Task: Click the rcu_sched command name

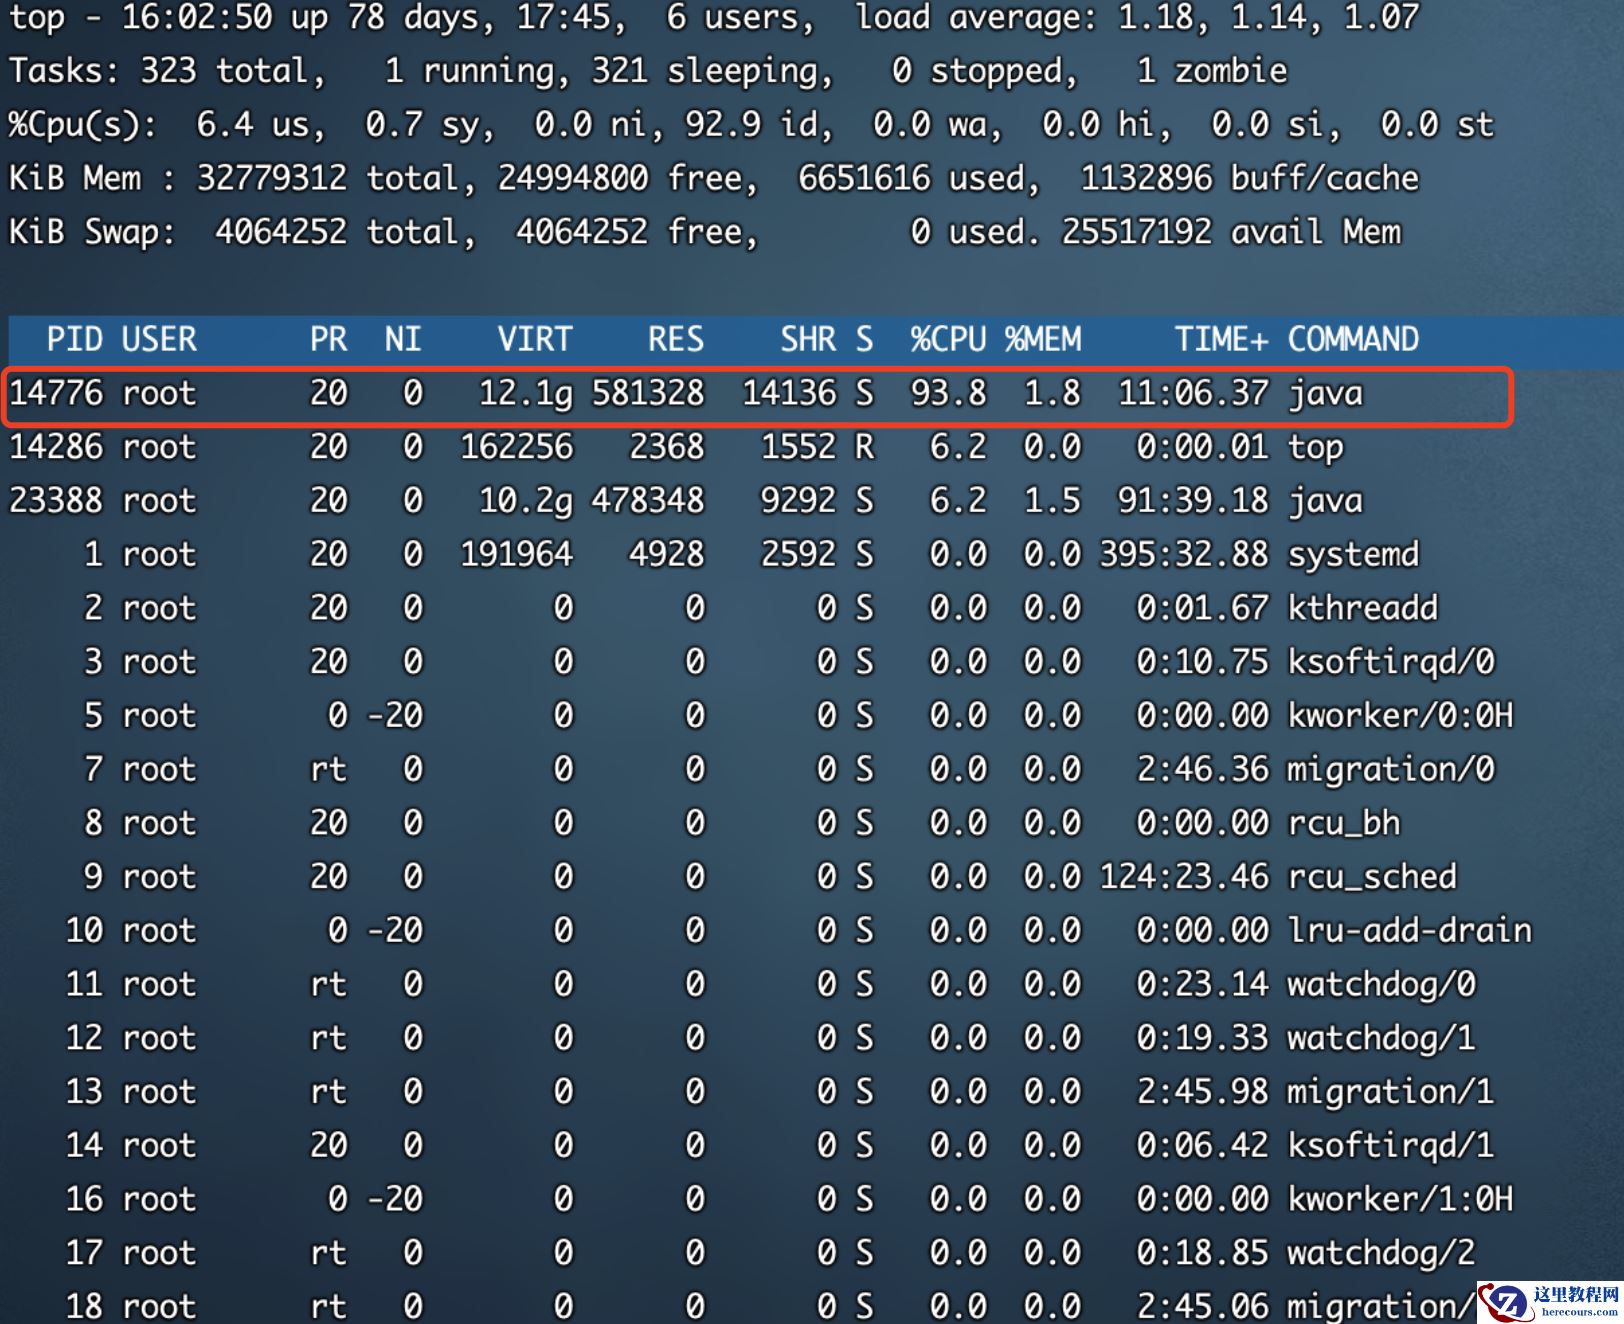Action: [x=1372, y=878]
